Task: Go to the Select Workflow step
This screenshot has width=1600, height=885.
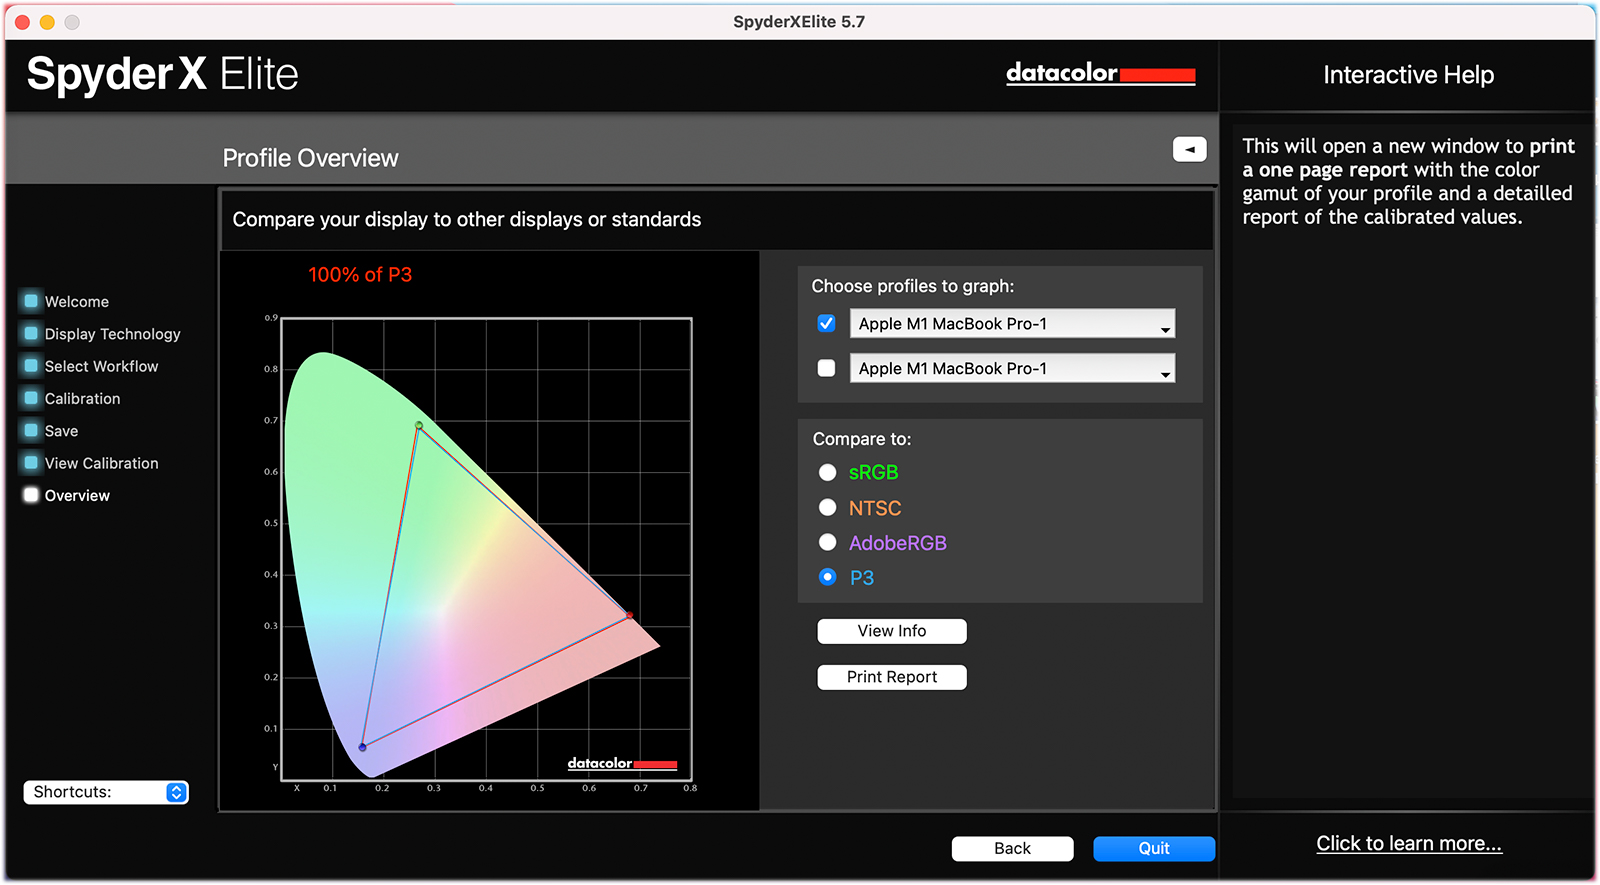Action: [x=102, y=366]
